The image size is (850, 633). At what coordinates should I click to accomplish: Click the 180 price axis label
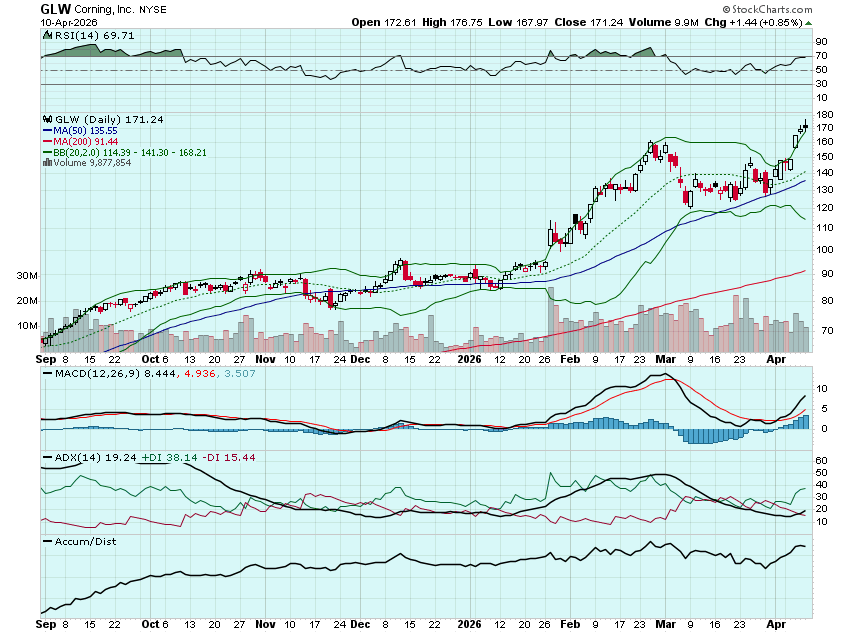(825, 115)
